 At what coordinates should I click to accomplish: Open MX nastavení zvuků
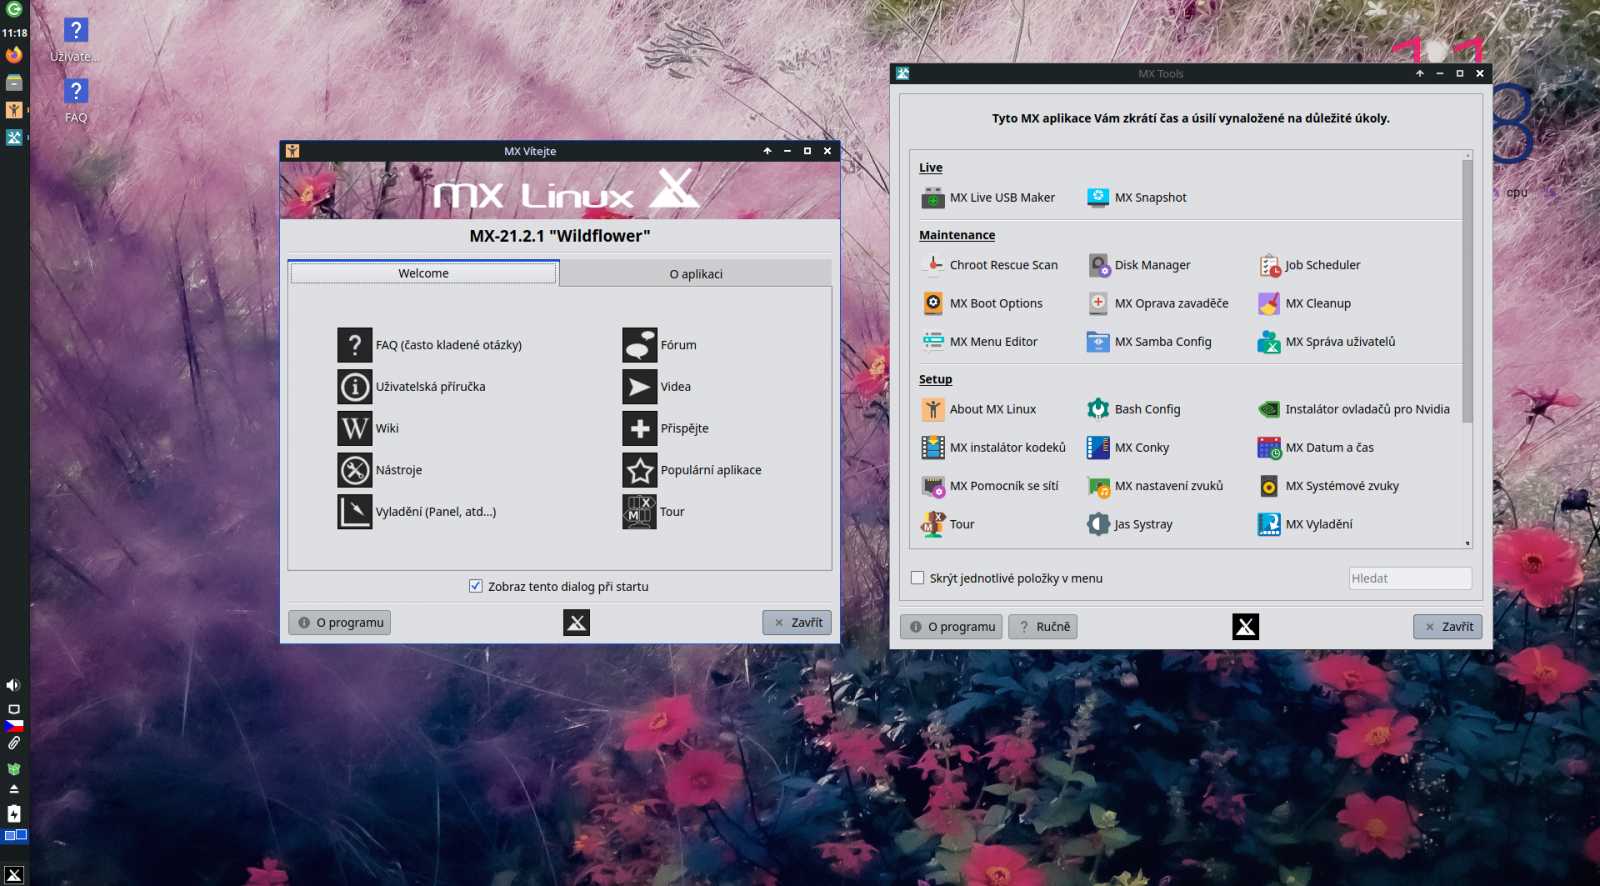(x=1155, y=486)
